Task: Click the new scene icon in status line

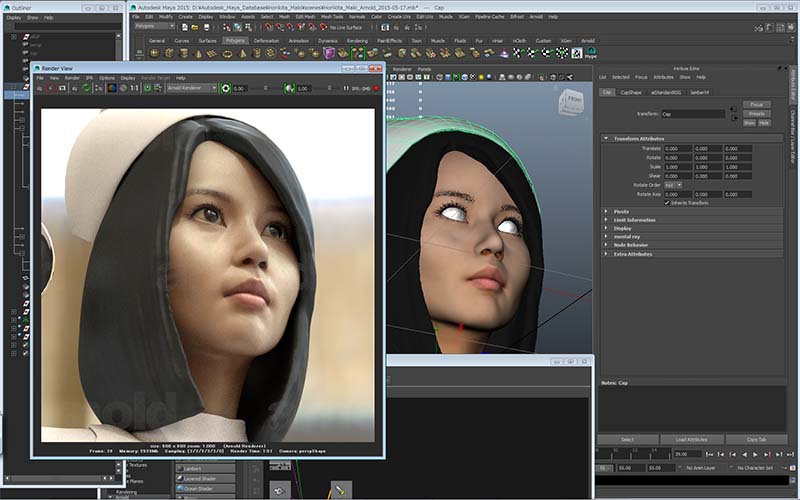Action: click(x=185, y=27)
